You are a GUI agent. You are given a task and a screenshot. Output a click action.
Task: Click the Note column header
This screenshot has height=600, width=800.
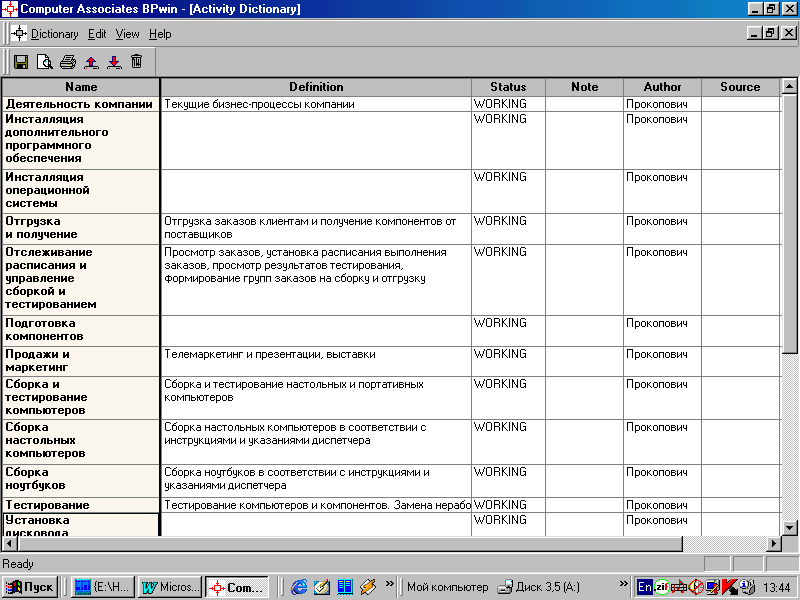(584, 87)
